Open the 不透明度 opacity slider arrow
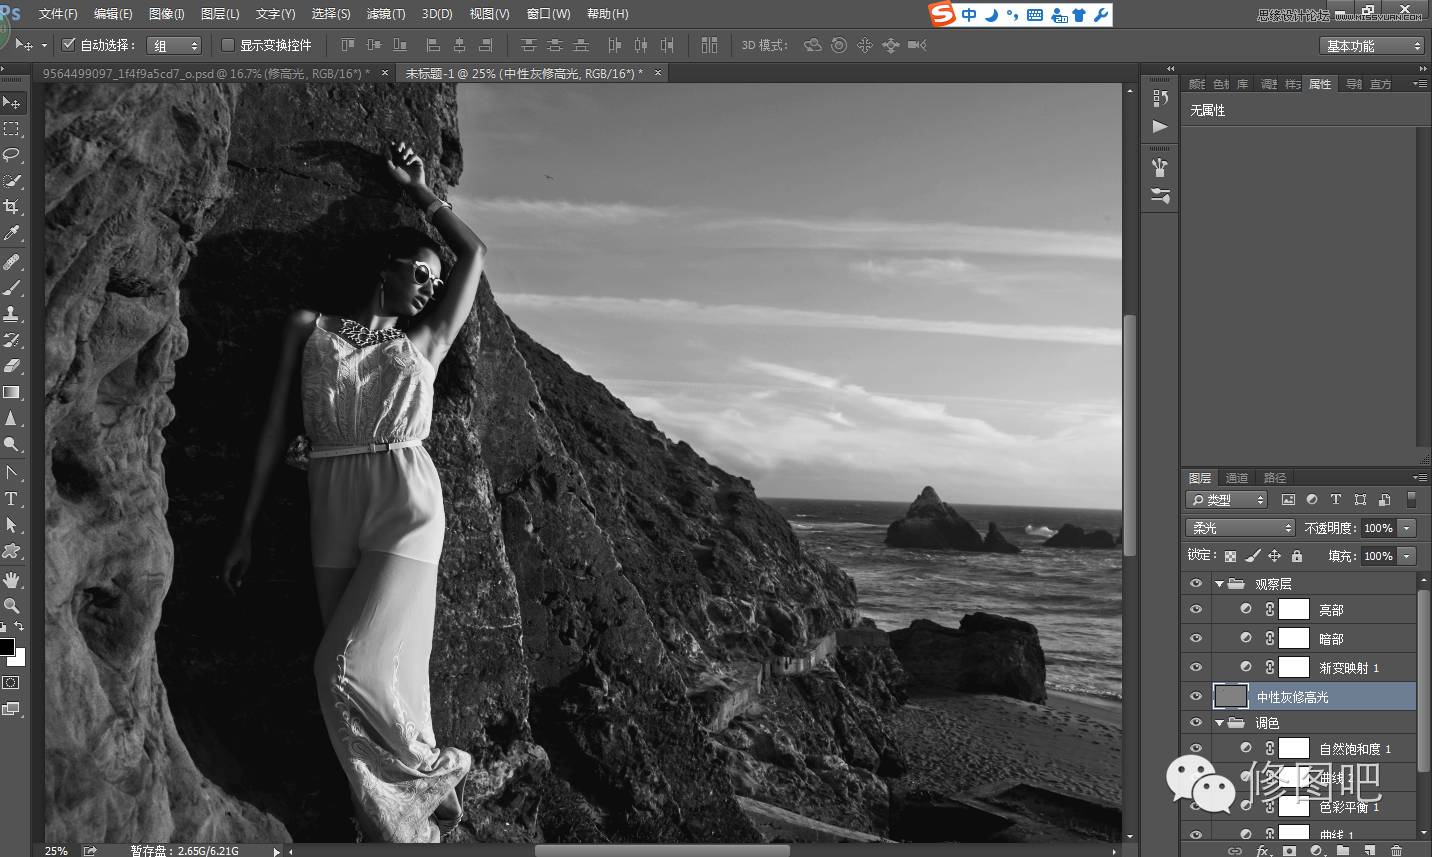 coord(1407,528)
